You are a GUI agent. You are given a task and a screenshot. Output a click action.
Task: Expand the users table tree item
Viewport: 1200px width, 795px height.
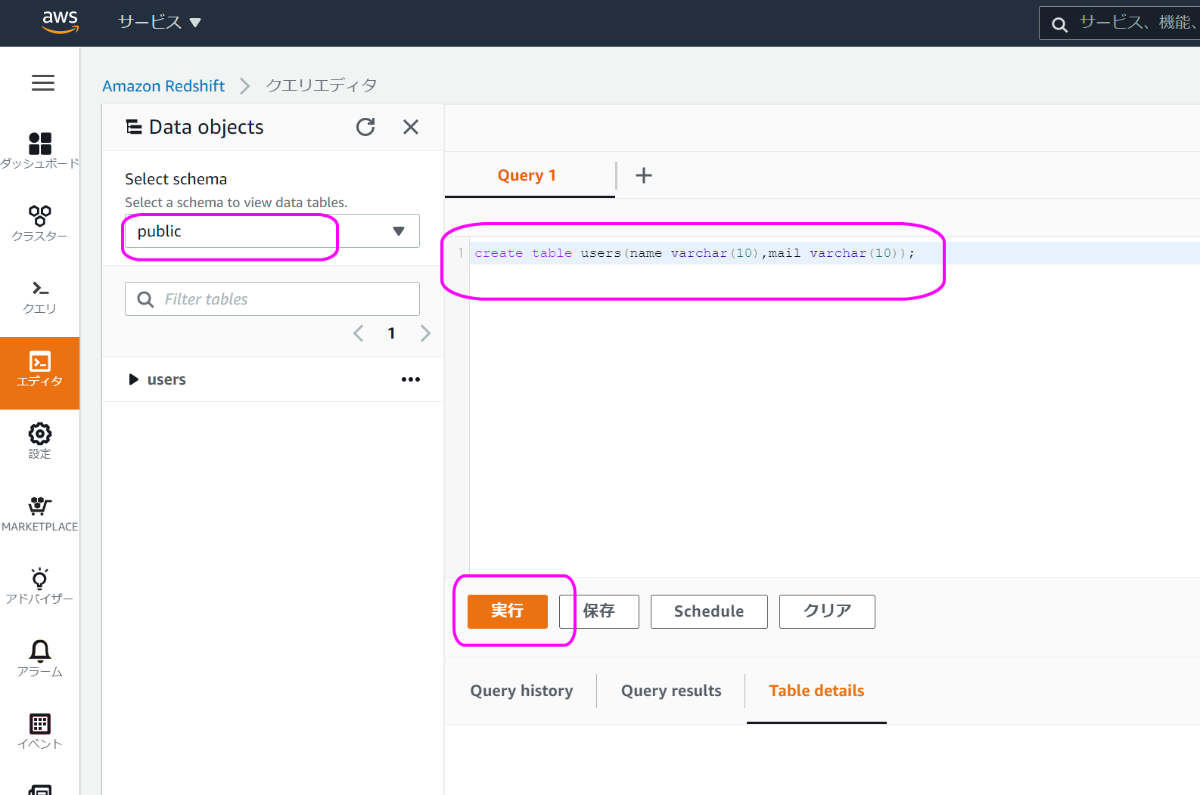(134, 380)
